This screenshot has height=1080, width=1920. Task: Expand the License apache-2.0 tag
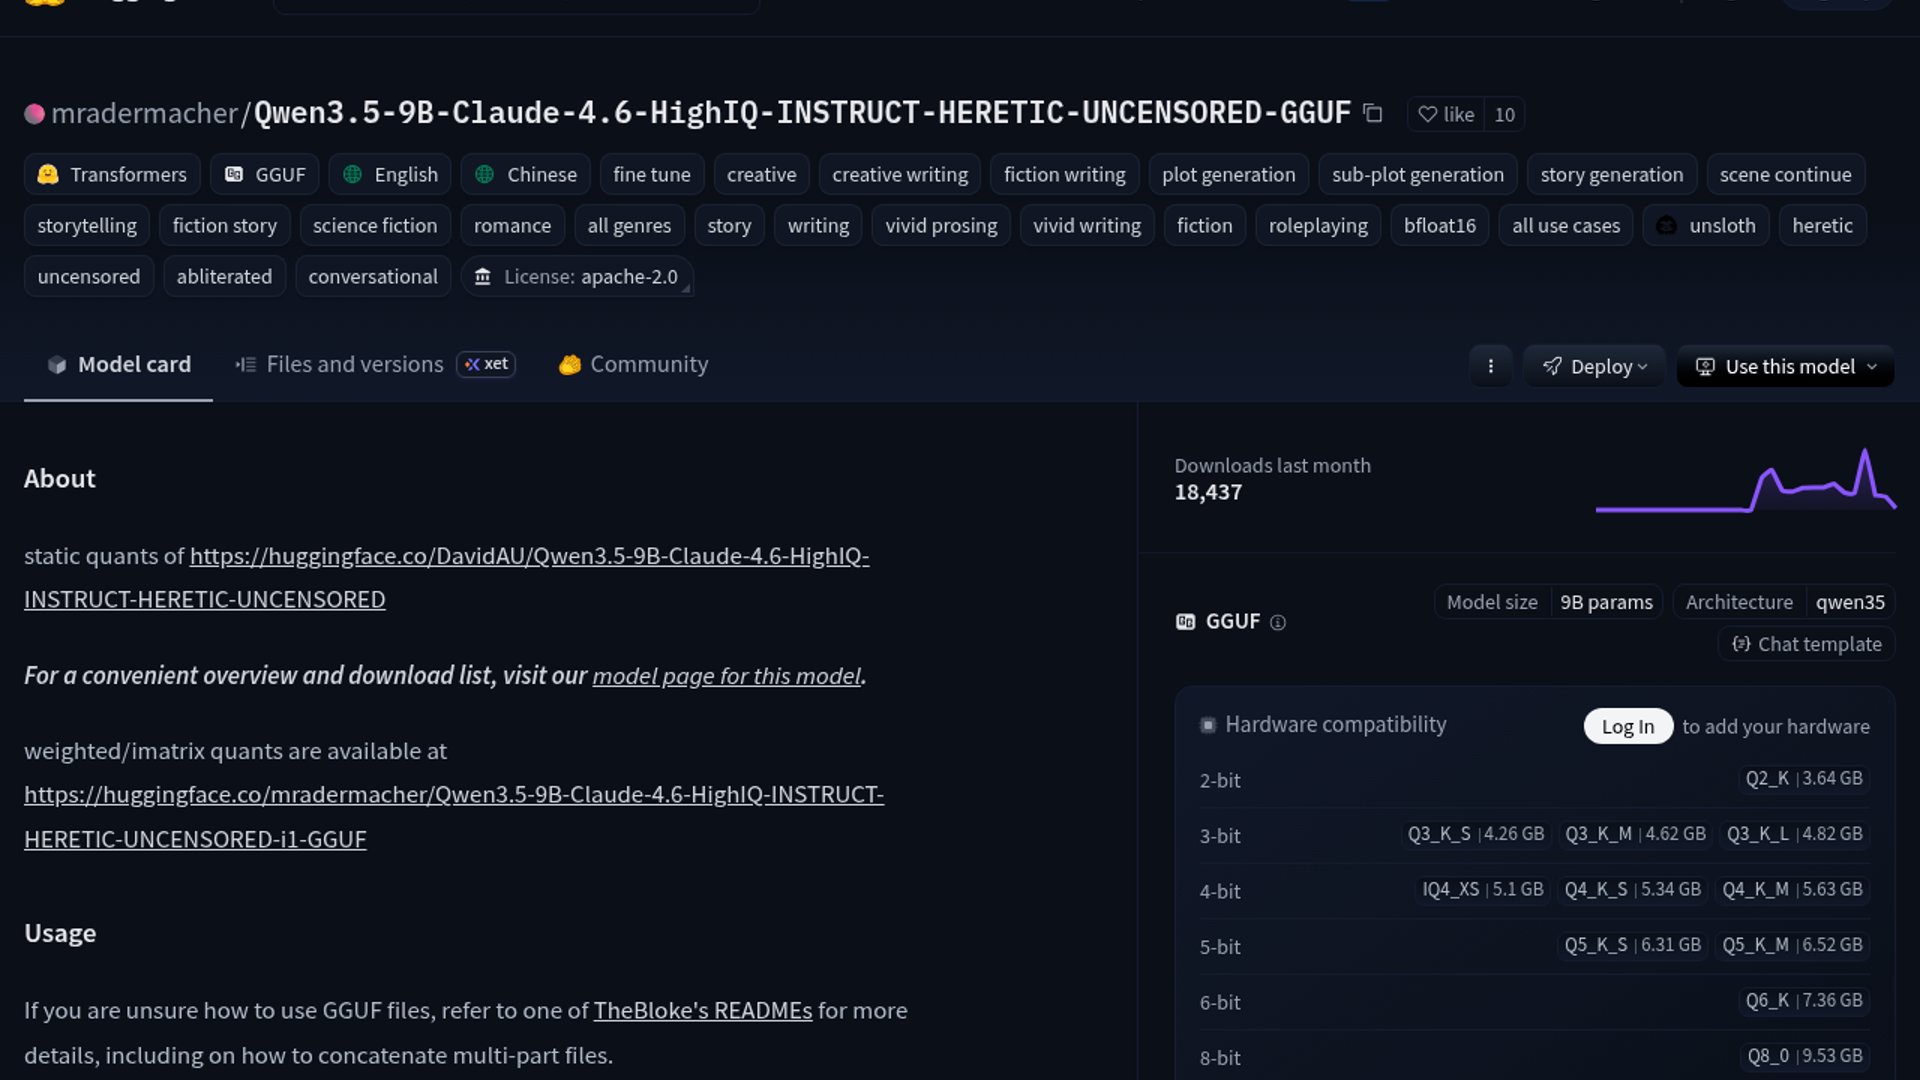tap(577, 277)
